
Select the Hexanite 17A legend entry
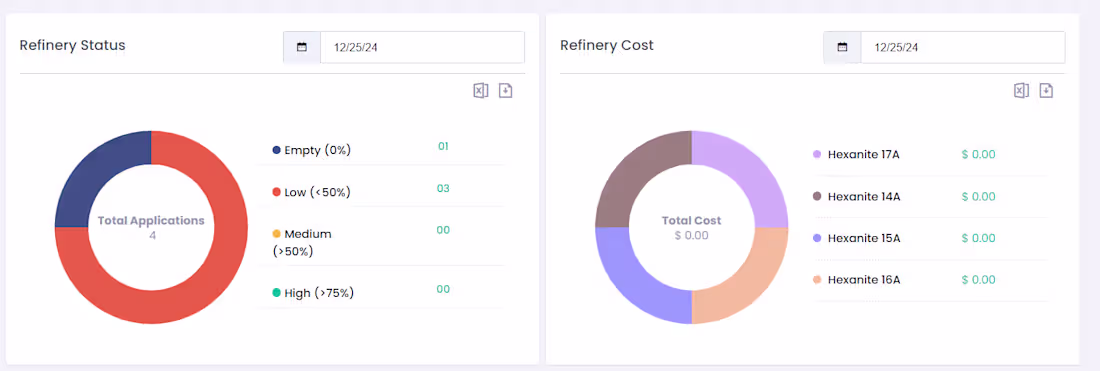pyautogui.click(x=856, y=154)
